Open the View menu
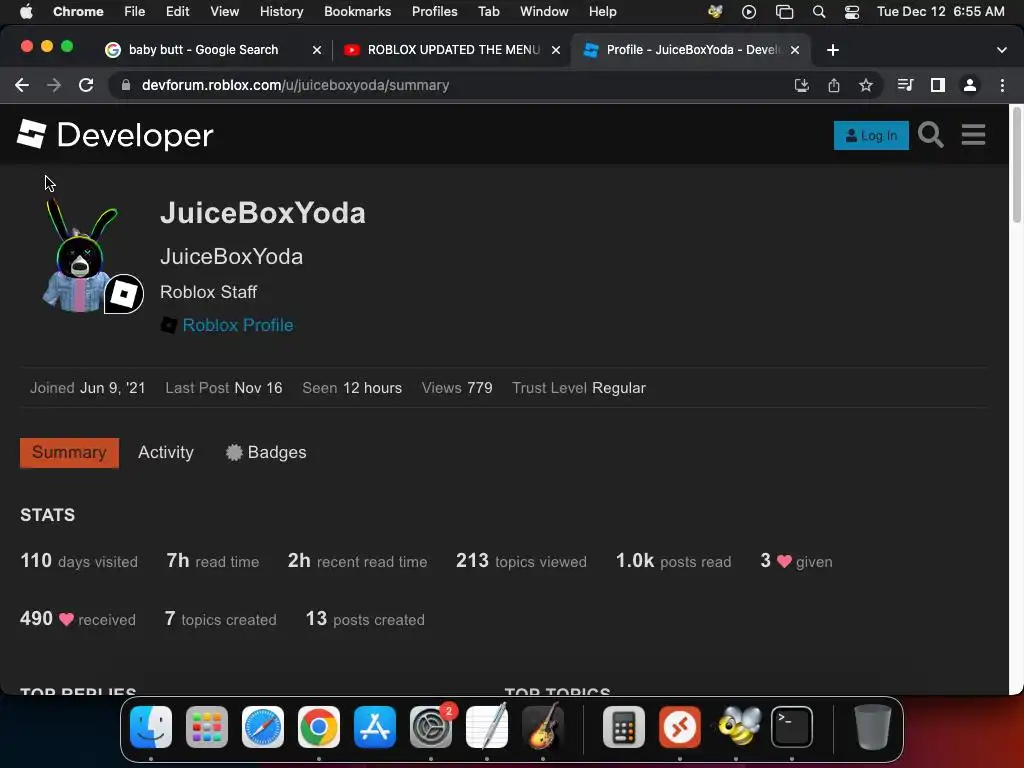Screen dimensions: 1024x768 pos(224,12)
